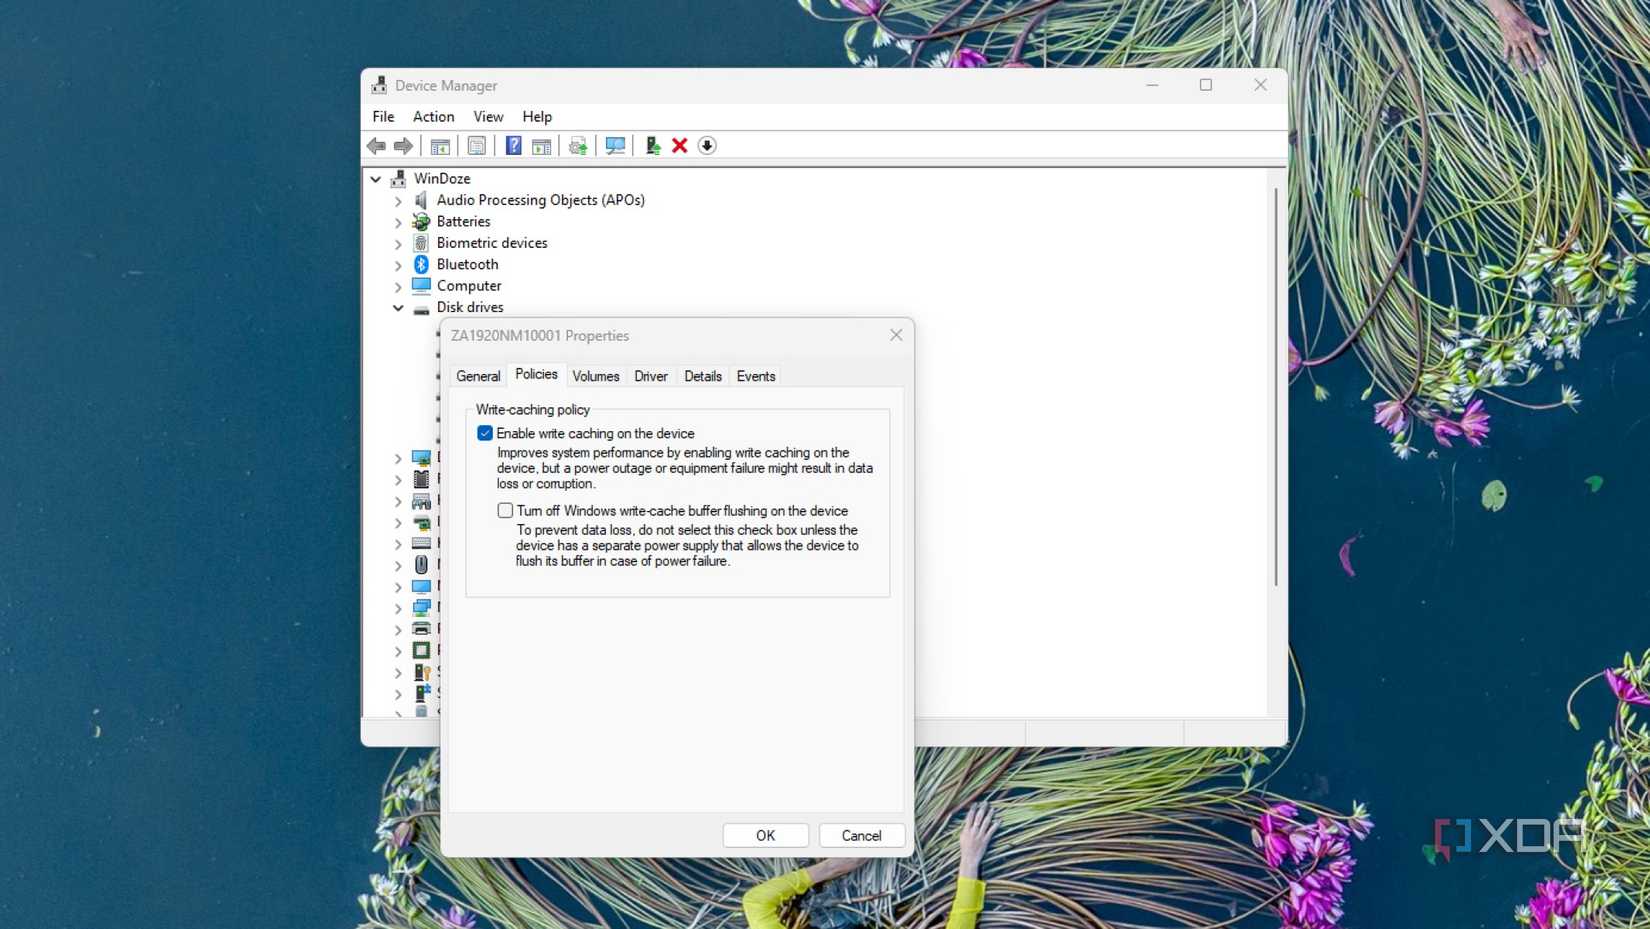
Task: Click the Back navigation arrow in the toolbar
Action: (377, 145)
